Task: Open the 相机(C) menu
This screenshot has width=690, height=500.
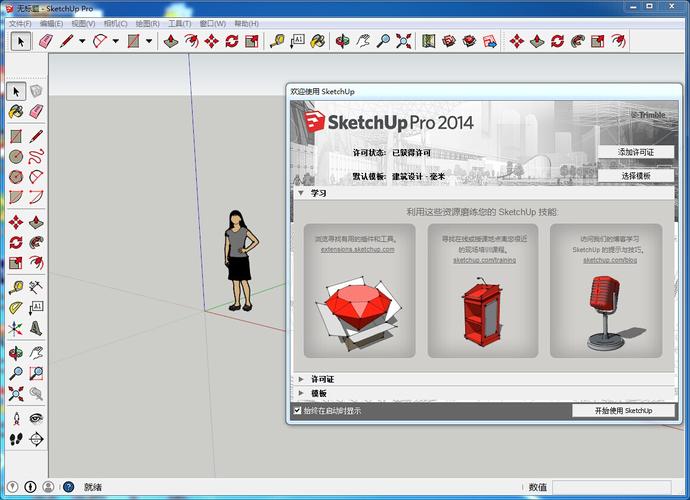Action: click(117, 23)
